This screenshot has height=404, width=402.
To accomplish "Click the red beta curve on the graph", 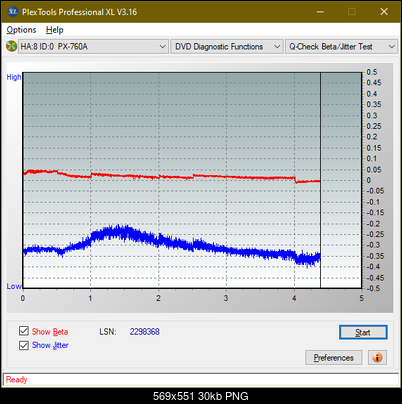I will (x=173, y=177).
